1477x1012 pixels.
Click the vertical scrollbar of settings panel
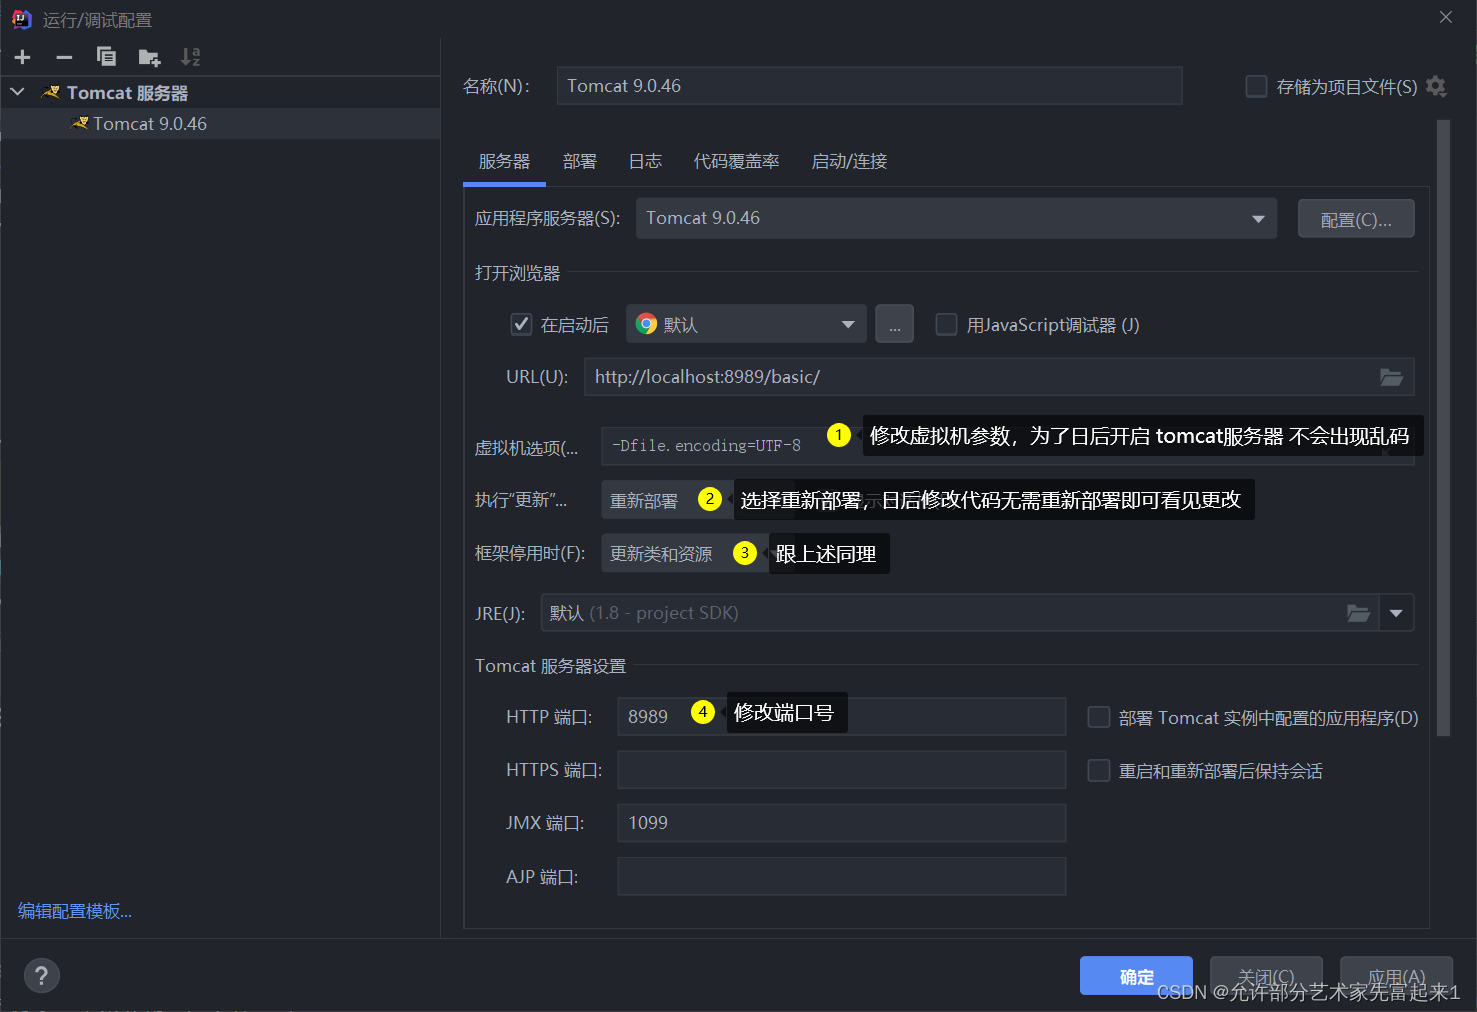1443,428
